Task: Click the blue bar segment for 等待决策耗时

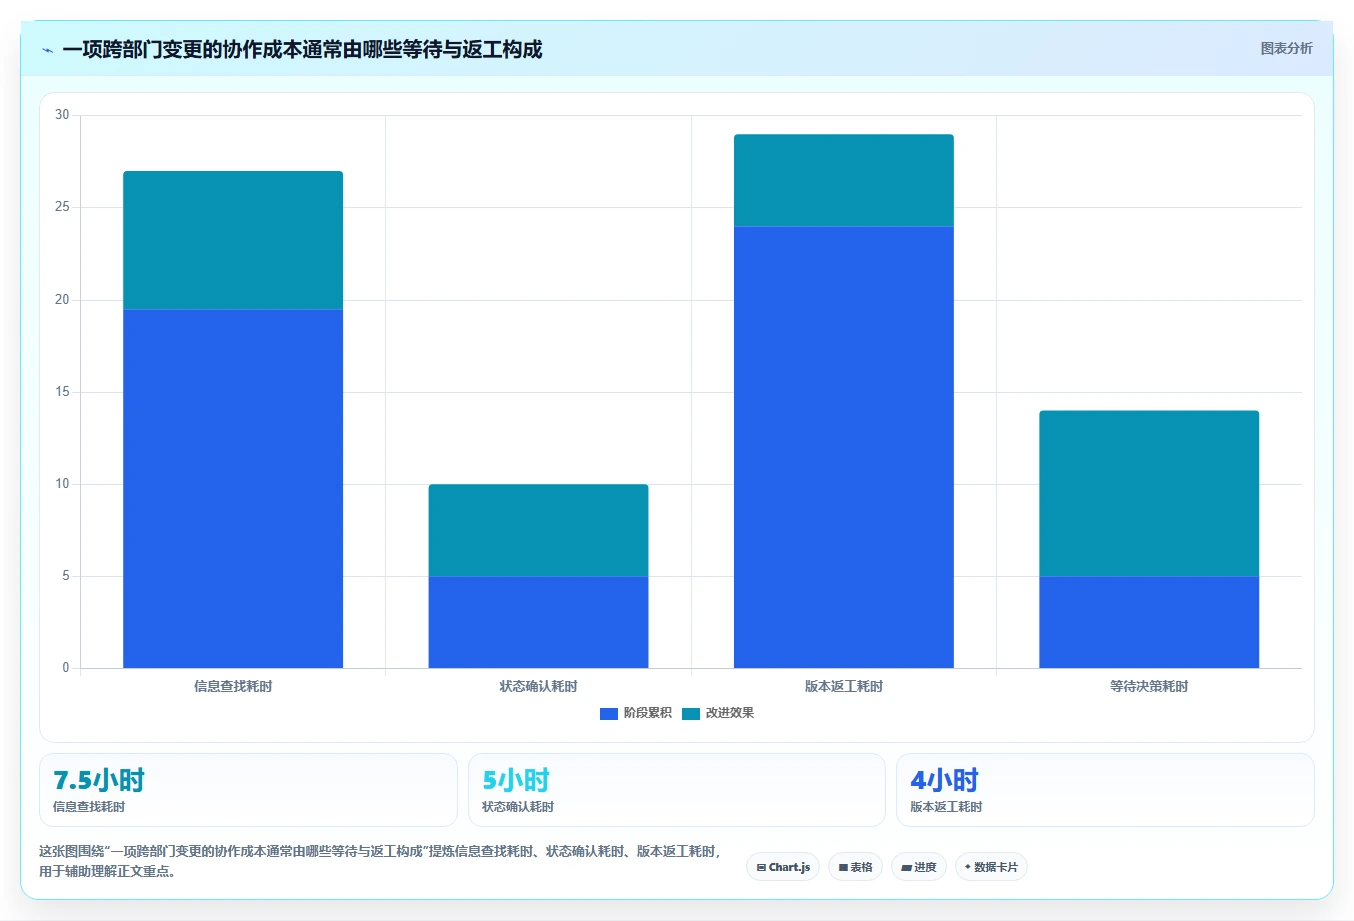Action: 1149,622
